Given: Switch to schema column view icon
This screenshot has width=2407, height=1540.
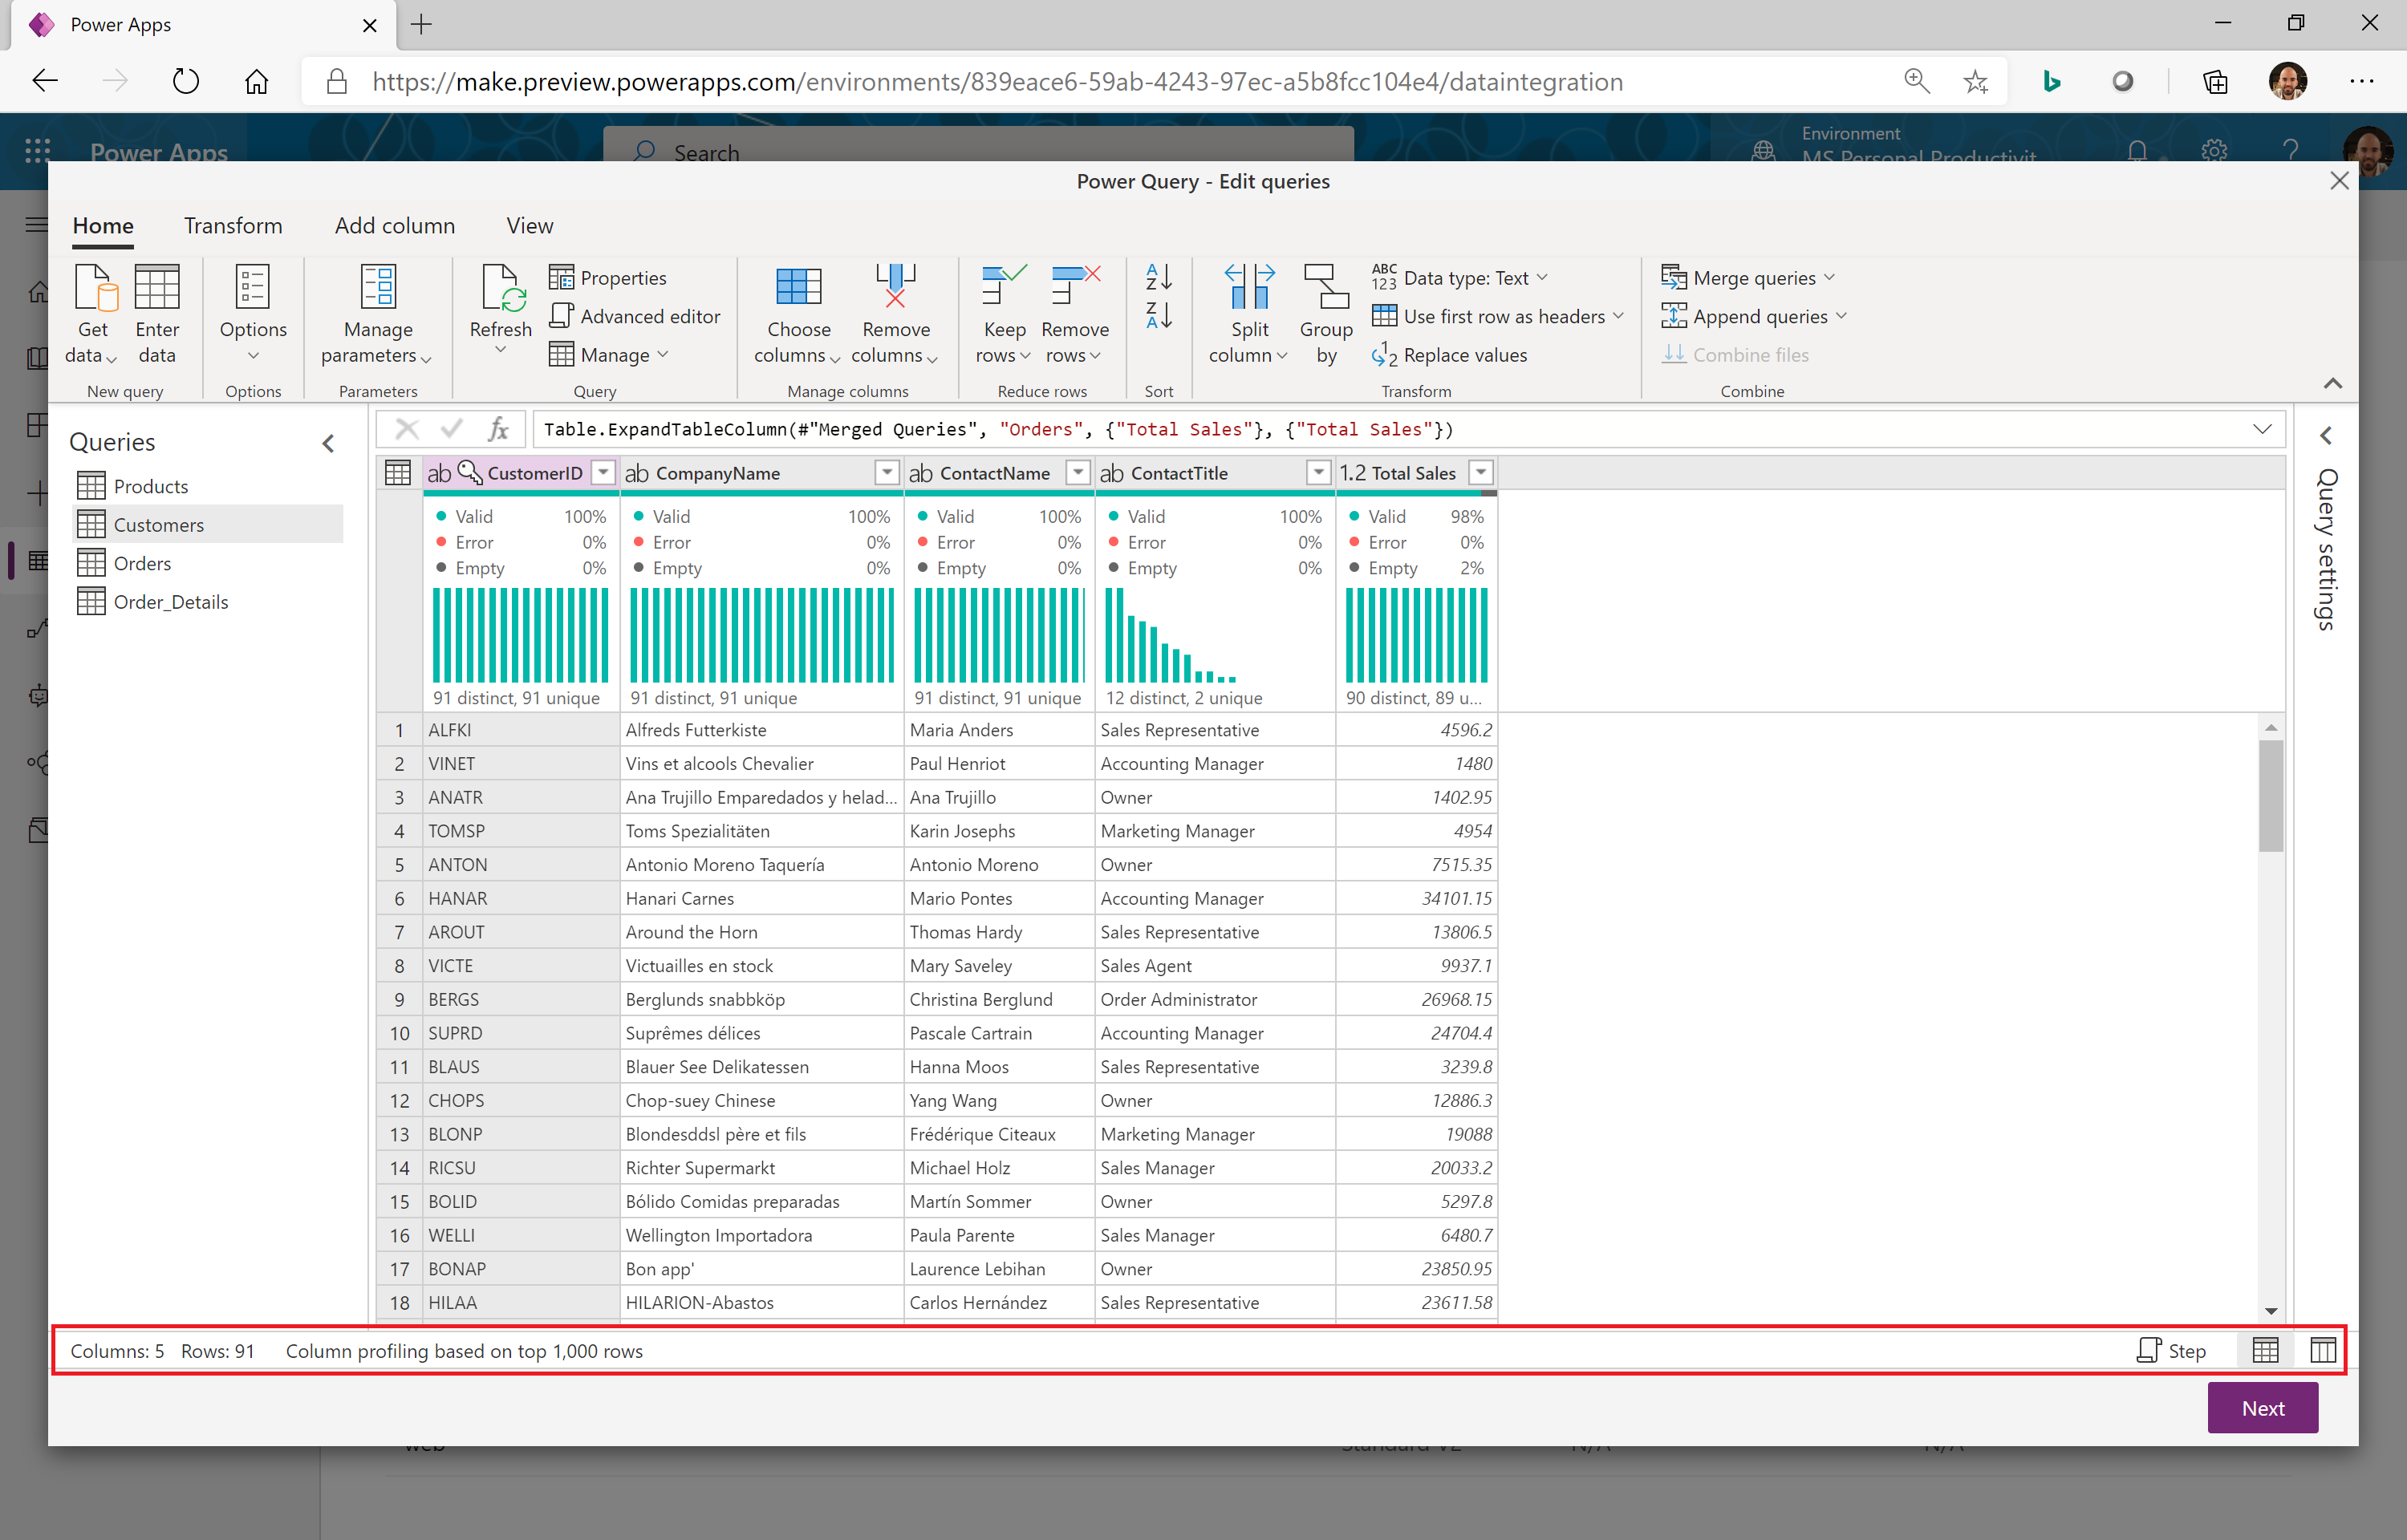Looking at the screenshot, I should coord(2322,1351).
